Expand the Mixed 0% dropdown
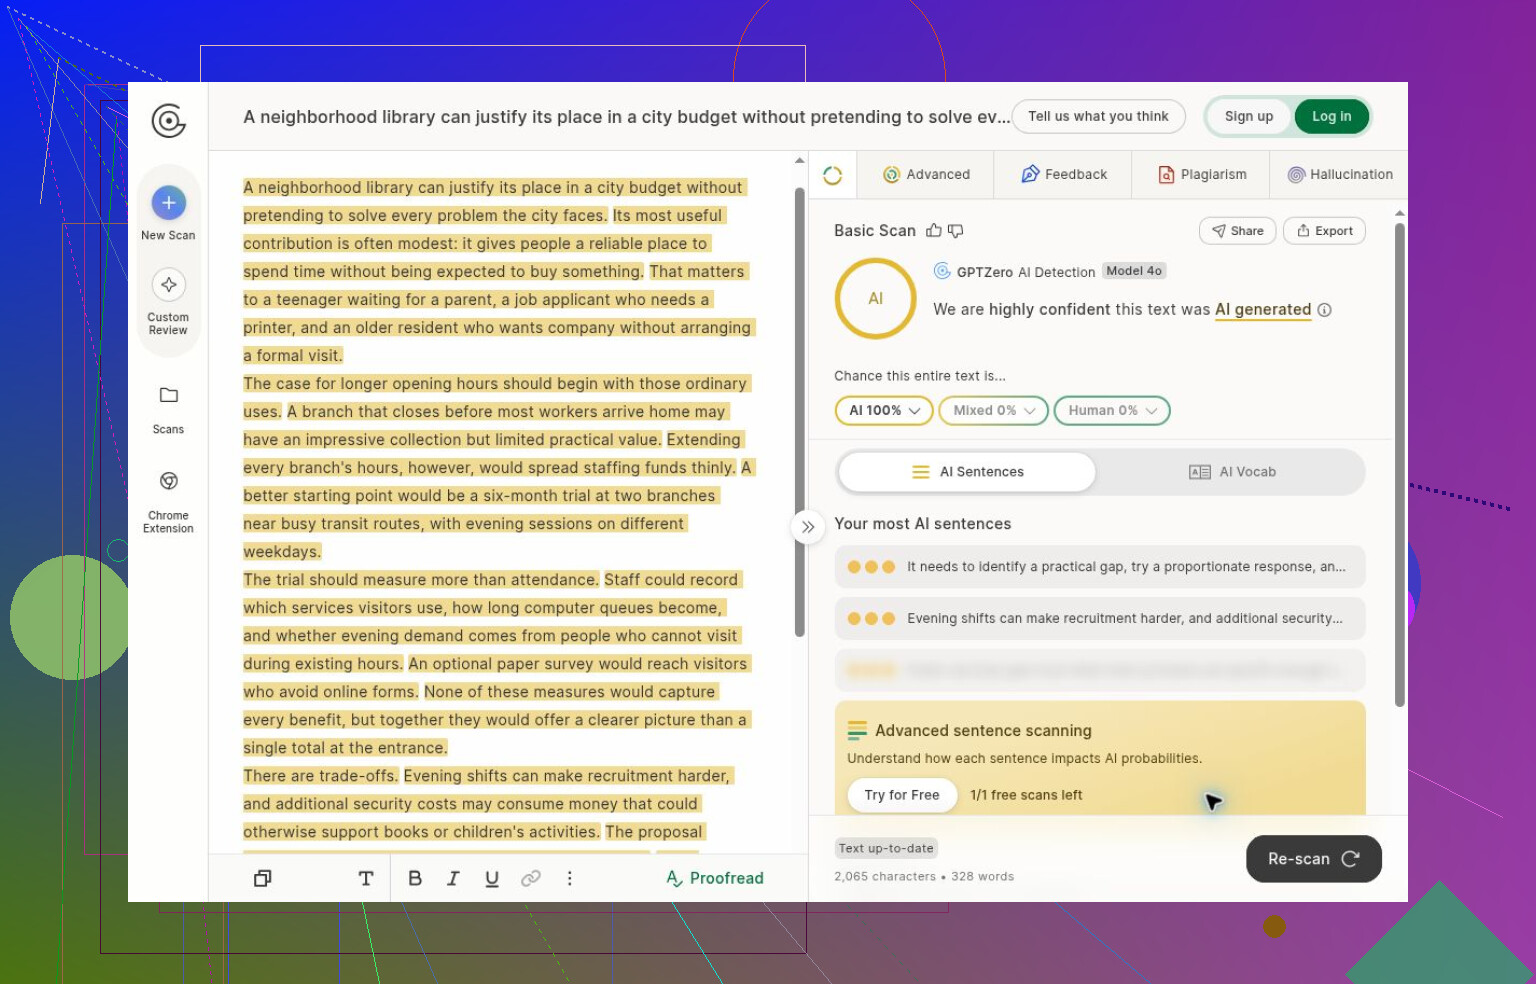Viewport: 1536px width, 984px height. click(x=994, y=411)
